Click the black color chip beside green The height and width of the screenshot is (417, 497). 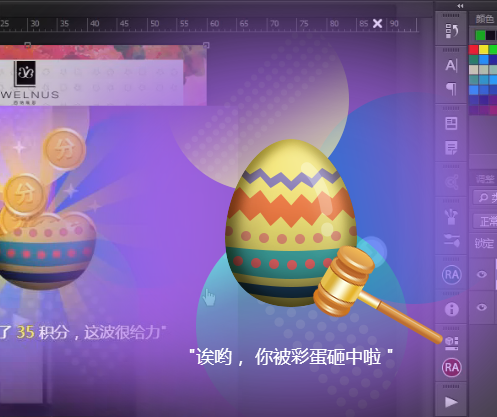pos(490,35)
